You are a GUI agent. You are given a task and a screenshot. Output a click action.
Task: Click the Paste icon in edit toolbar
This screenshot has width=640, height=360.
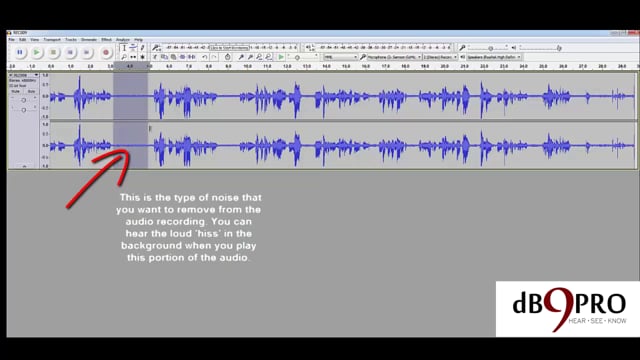(173, 57)
